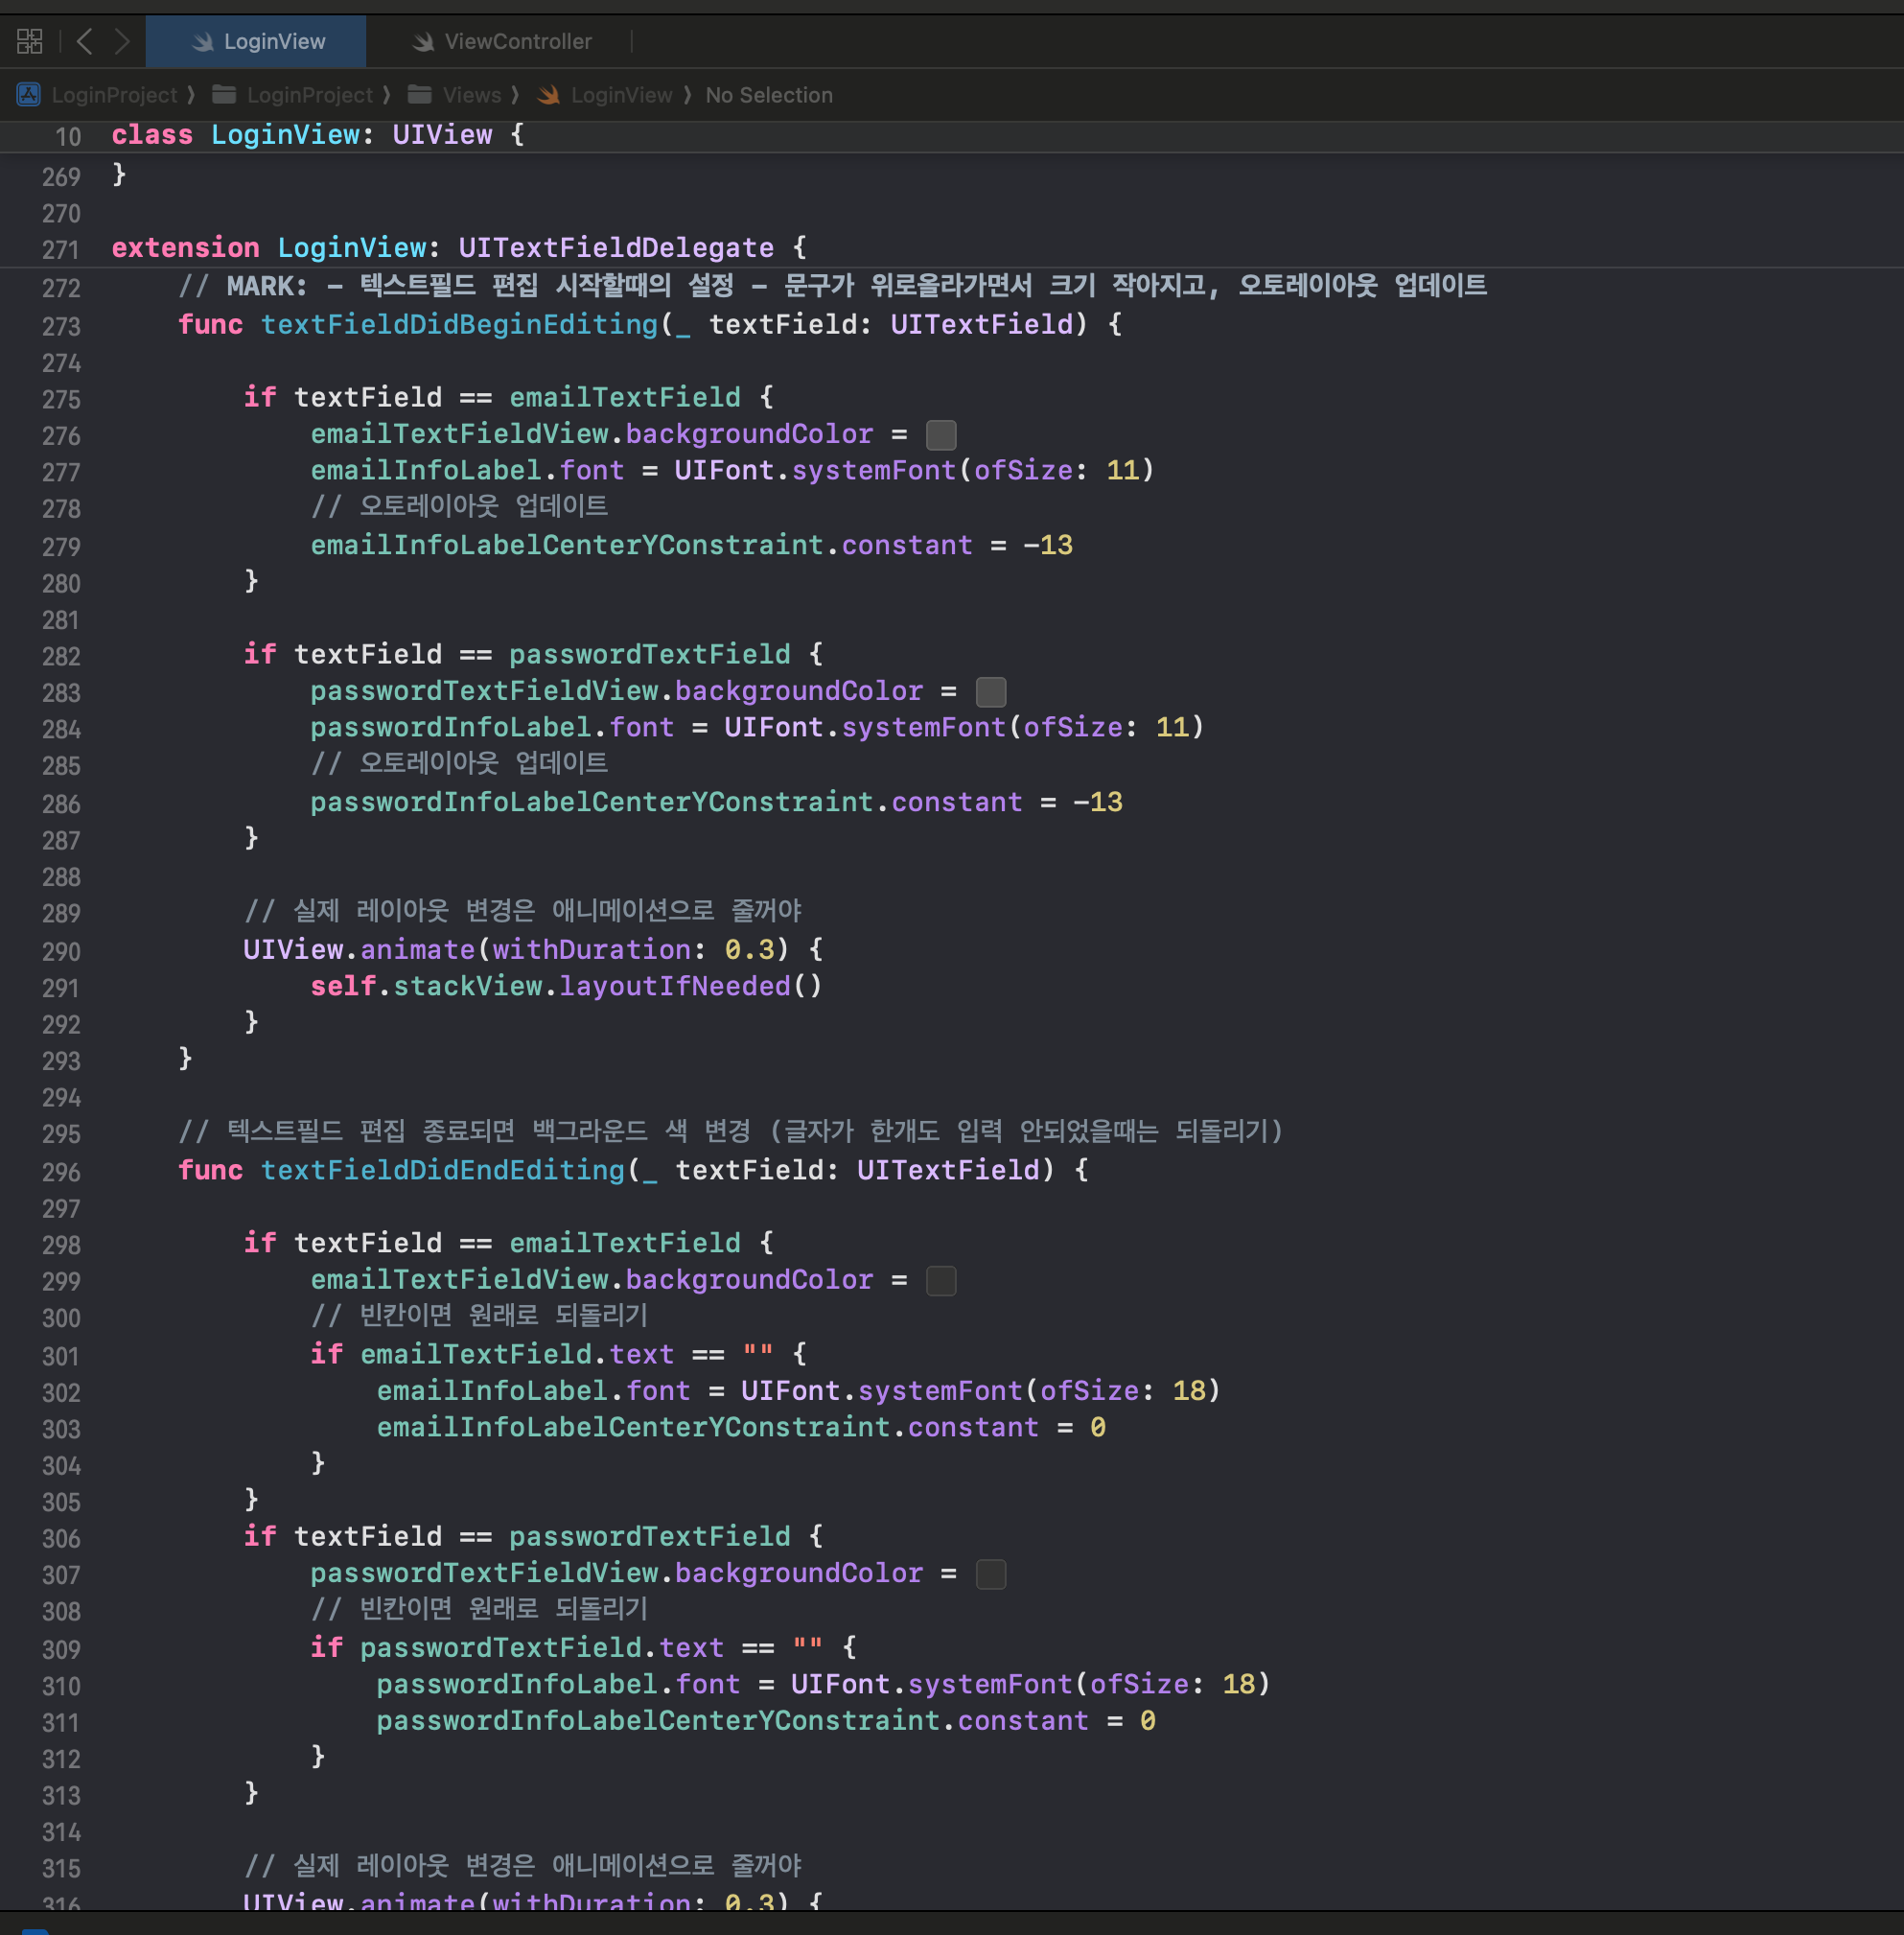Click UIView.animate on line 290
Viewport: 1904px width, 1935px height.
[359, 949]
